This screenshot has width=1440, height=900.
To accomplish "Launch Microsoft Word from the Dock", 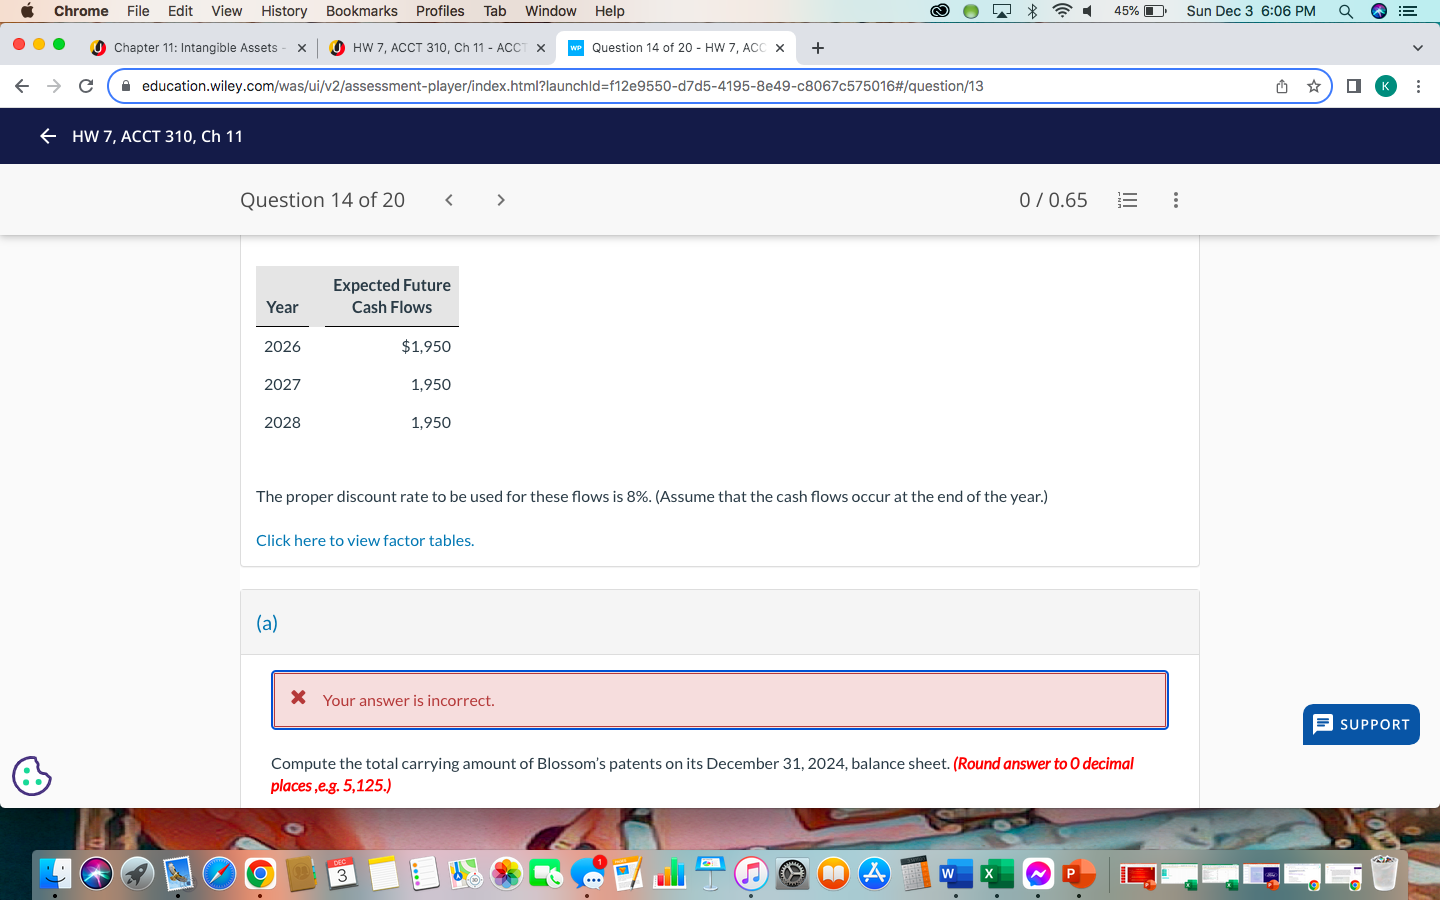I will click(x=955, y=873).
